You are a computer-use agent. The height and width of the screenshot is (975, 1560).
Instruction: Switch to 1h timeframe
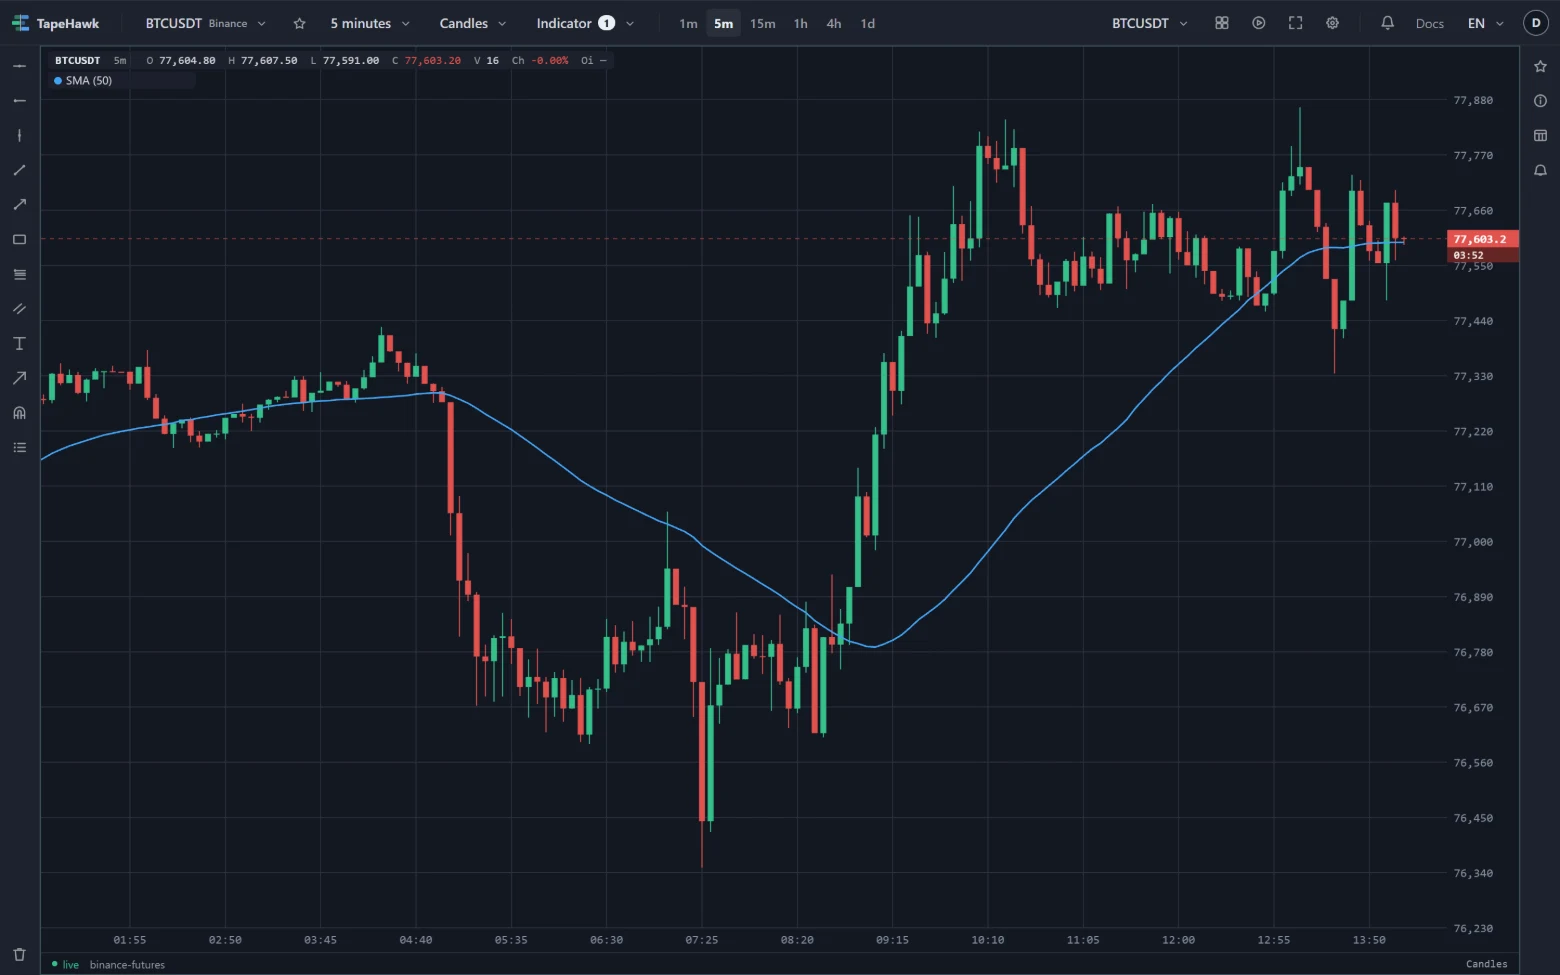800,23
